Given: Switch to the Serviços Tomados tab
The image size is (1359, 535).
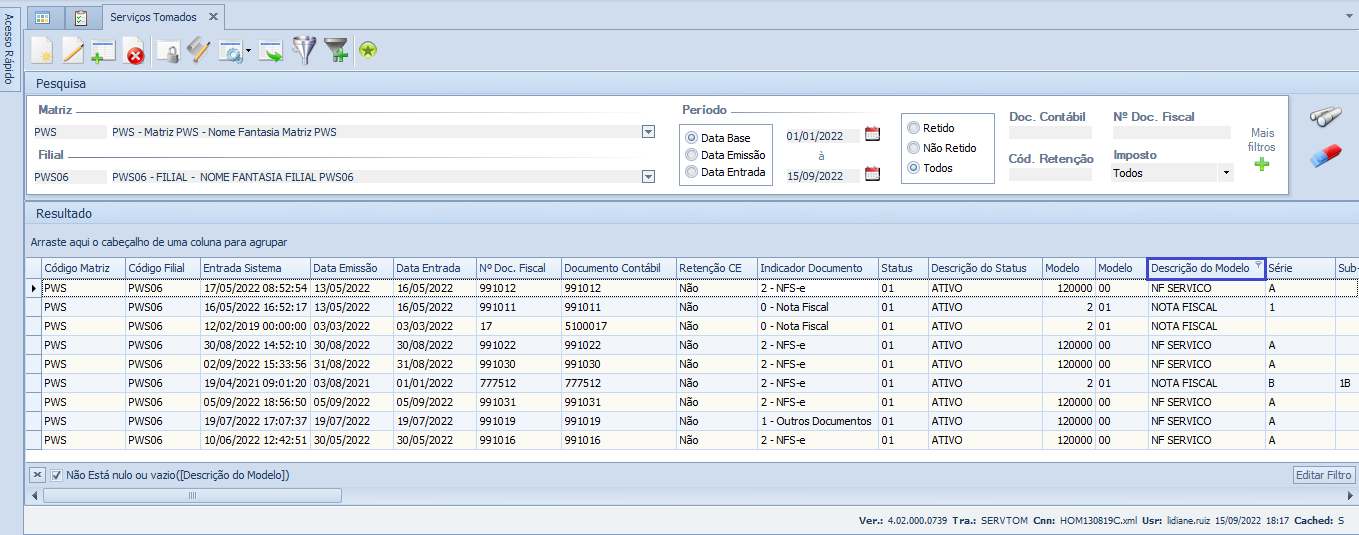Looking at the screenshot, I should 153,17.
